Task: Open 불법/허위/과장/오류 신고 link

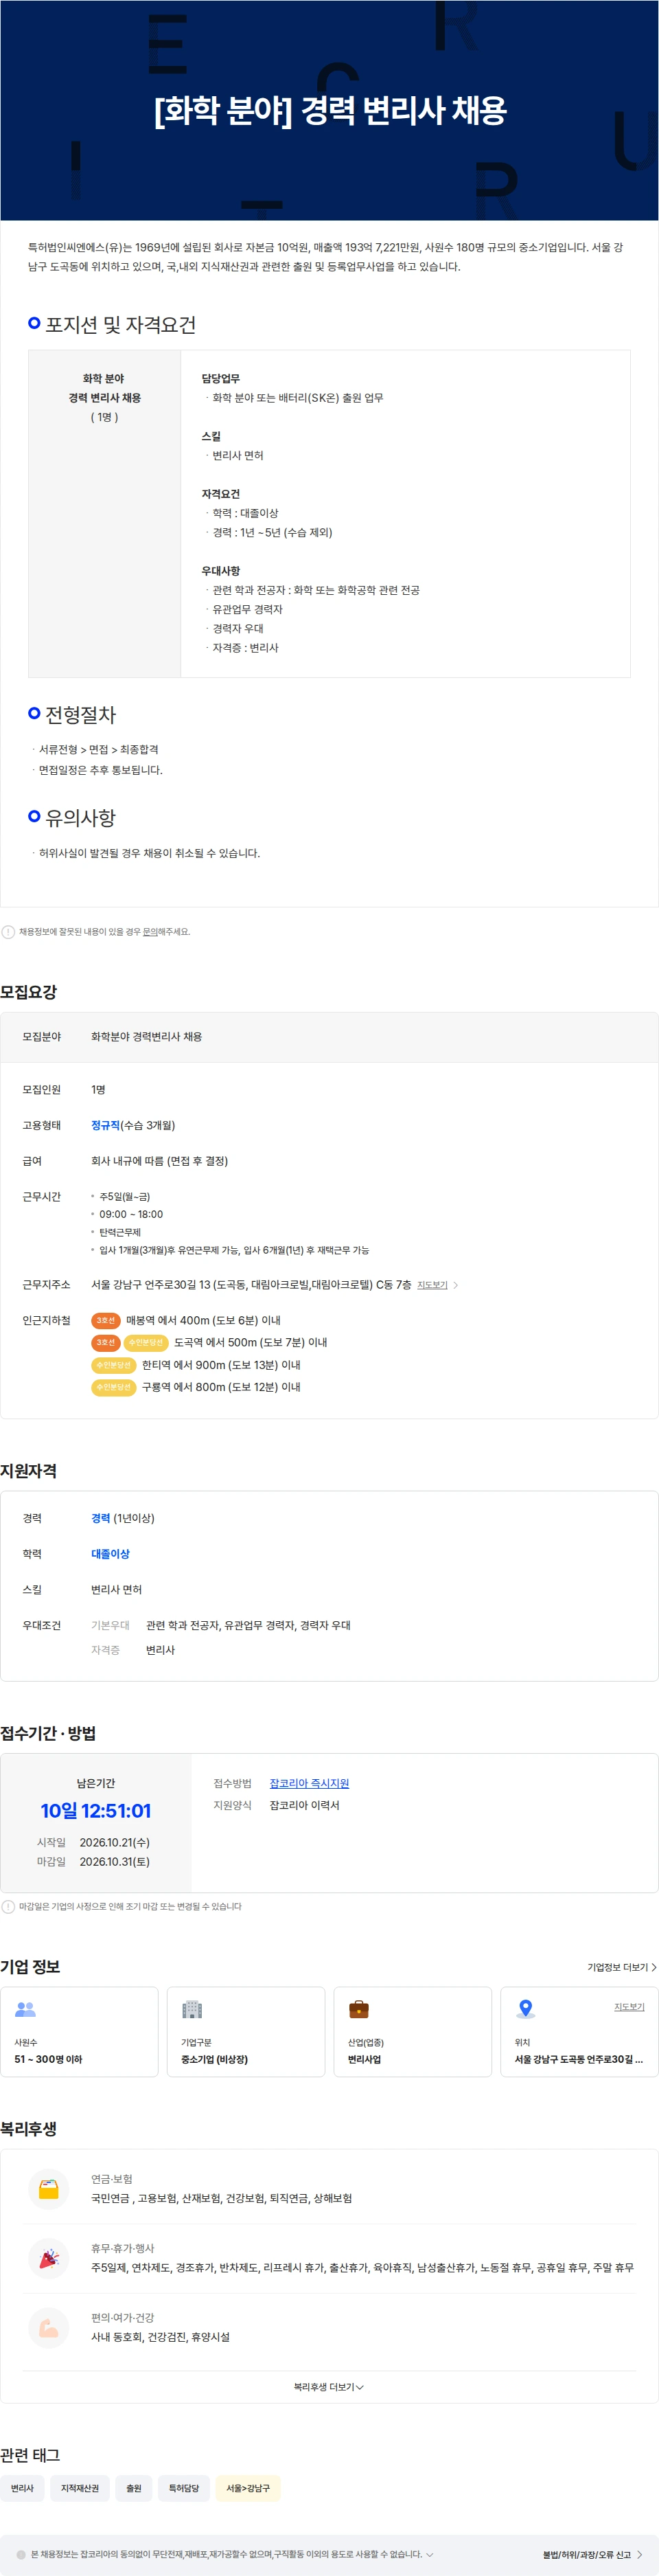Action: [593, 2554]
